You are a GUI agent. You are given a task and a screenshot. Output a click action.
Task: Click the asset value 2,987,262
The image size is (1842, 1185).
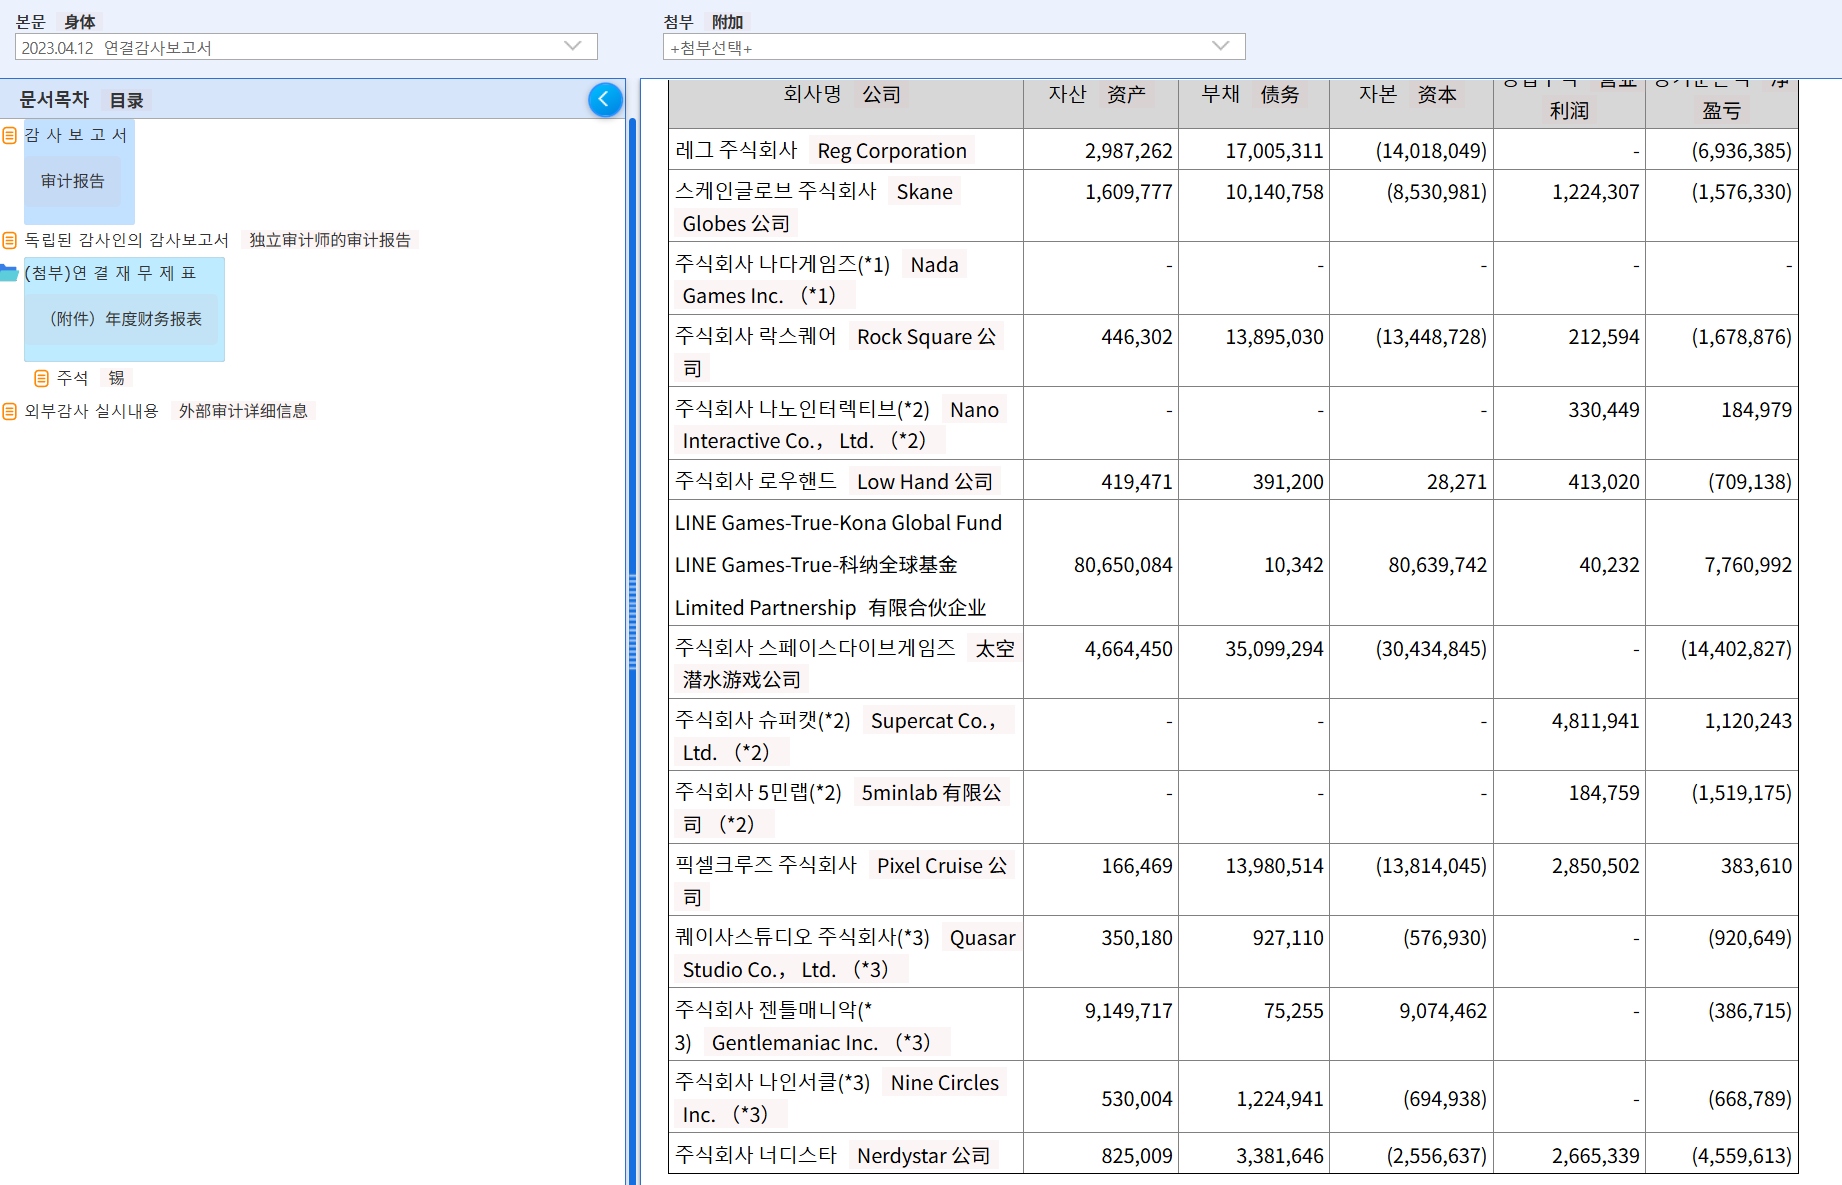1129,151
